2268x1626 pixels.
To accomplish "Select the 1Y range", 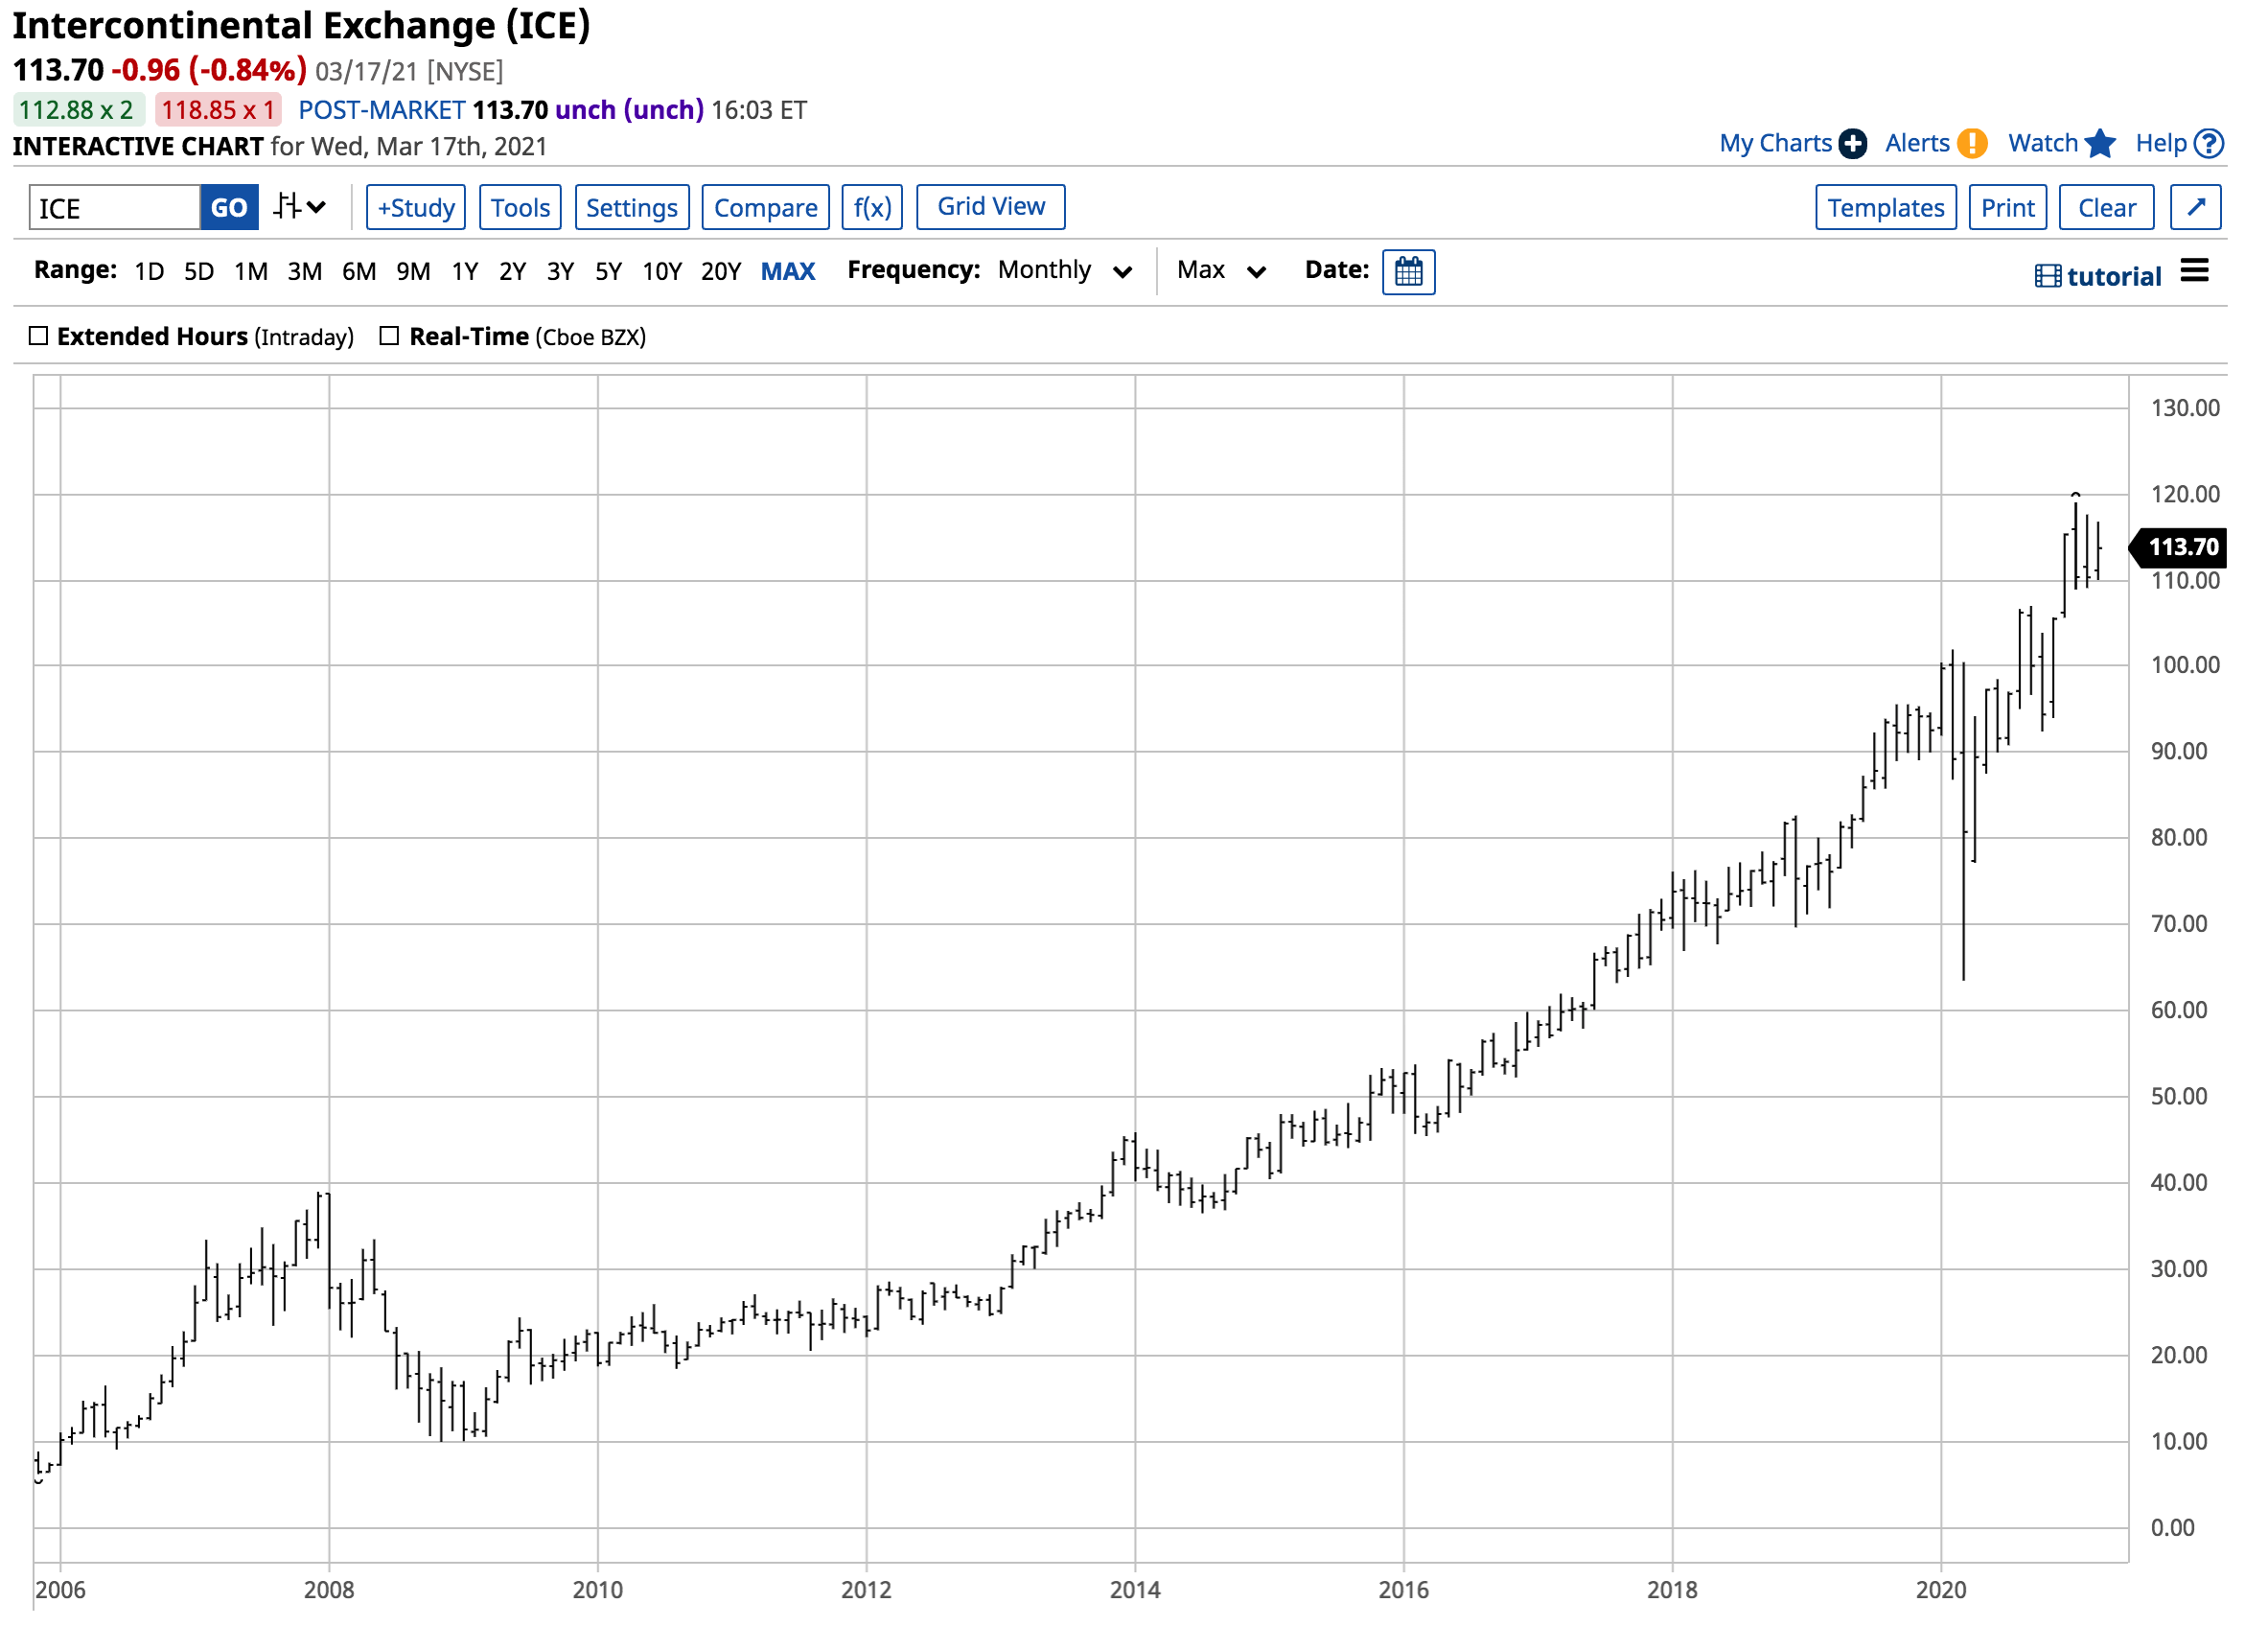I will pyautogui.click(x=465, y=271).
